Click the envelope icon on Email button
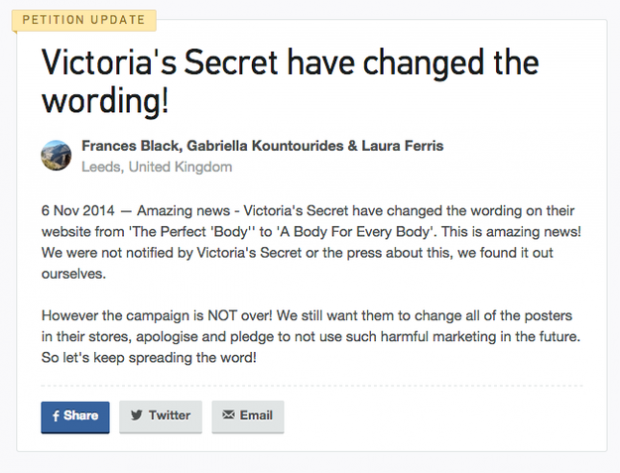 tap(228, 414)
